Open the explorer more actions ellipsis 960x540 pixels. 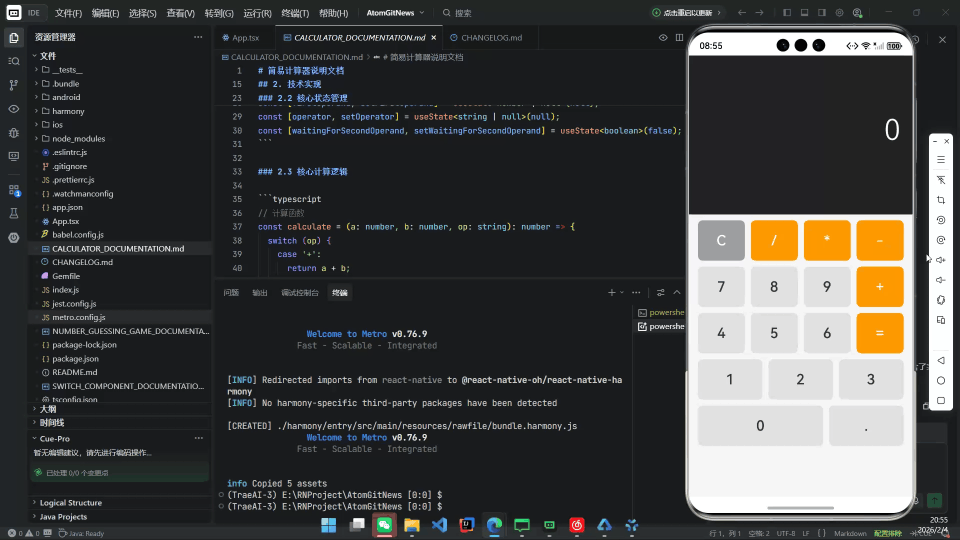[198, 37]
